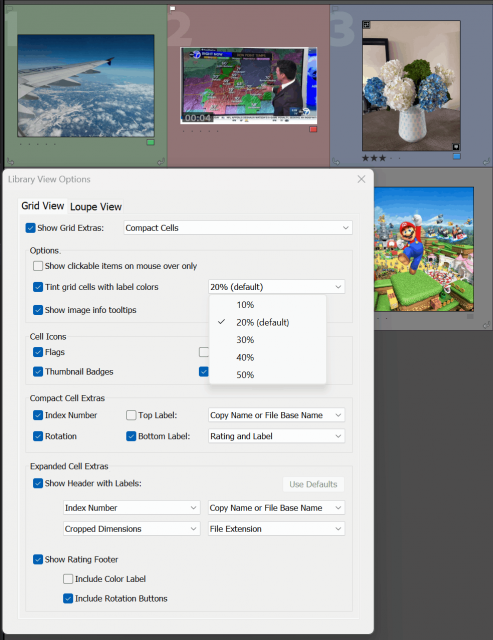
Task: Click the Use Defaults button
Action: [x=313, y=484]
